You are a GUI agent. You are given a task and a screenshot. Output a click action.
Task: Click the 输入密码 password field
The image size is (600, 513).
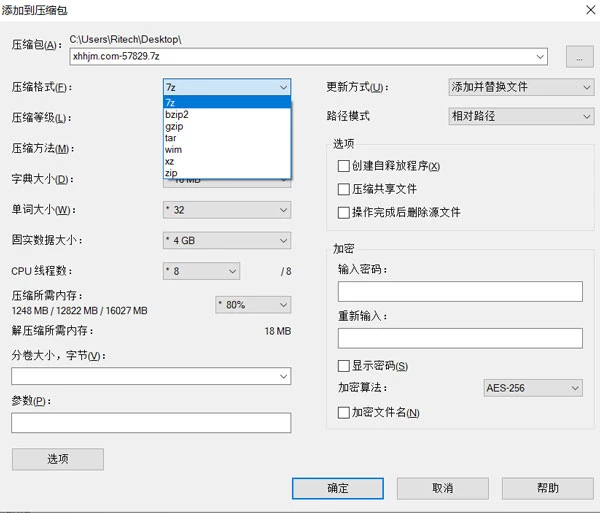click(460, 292)
